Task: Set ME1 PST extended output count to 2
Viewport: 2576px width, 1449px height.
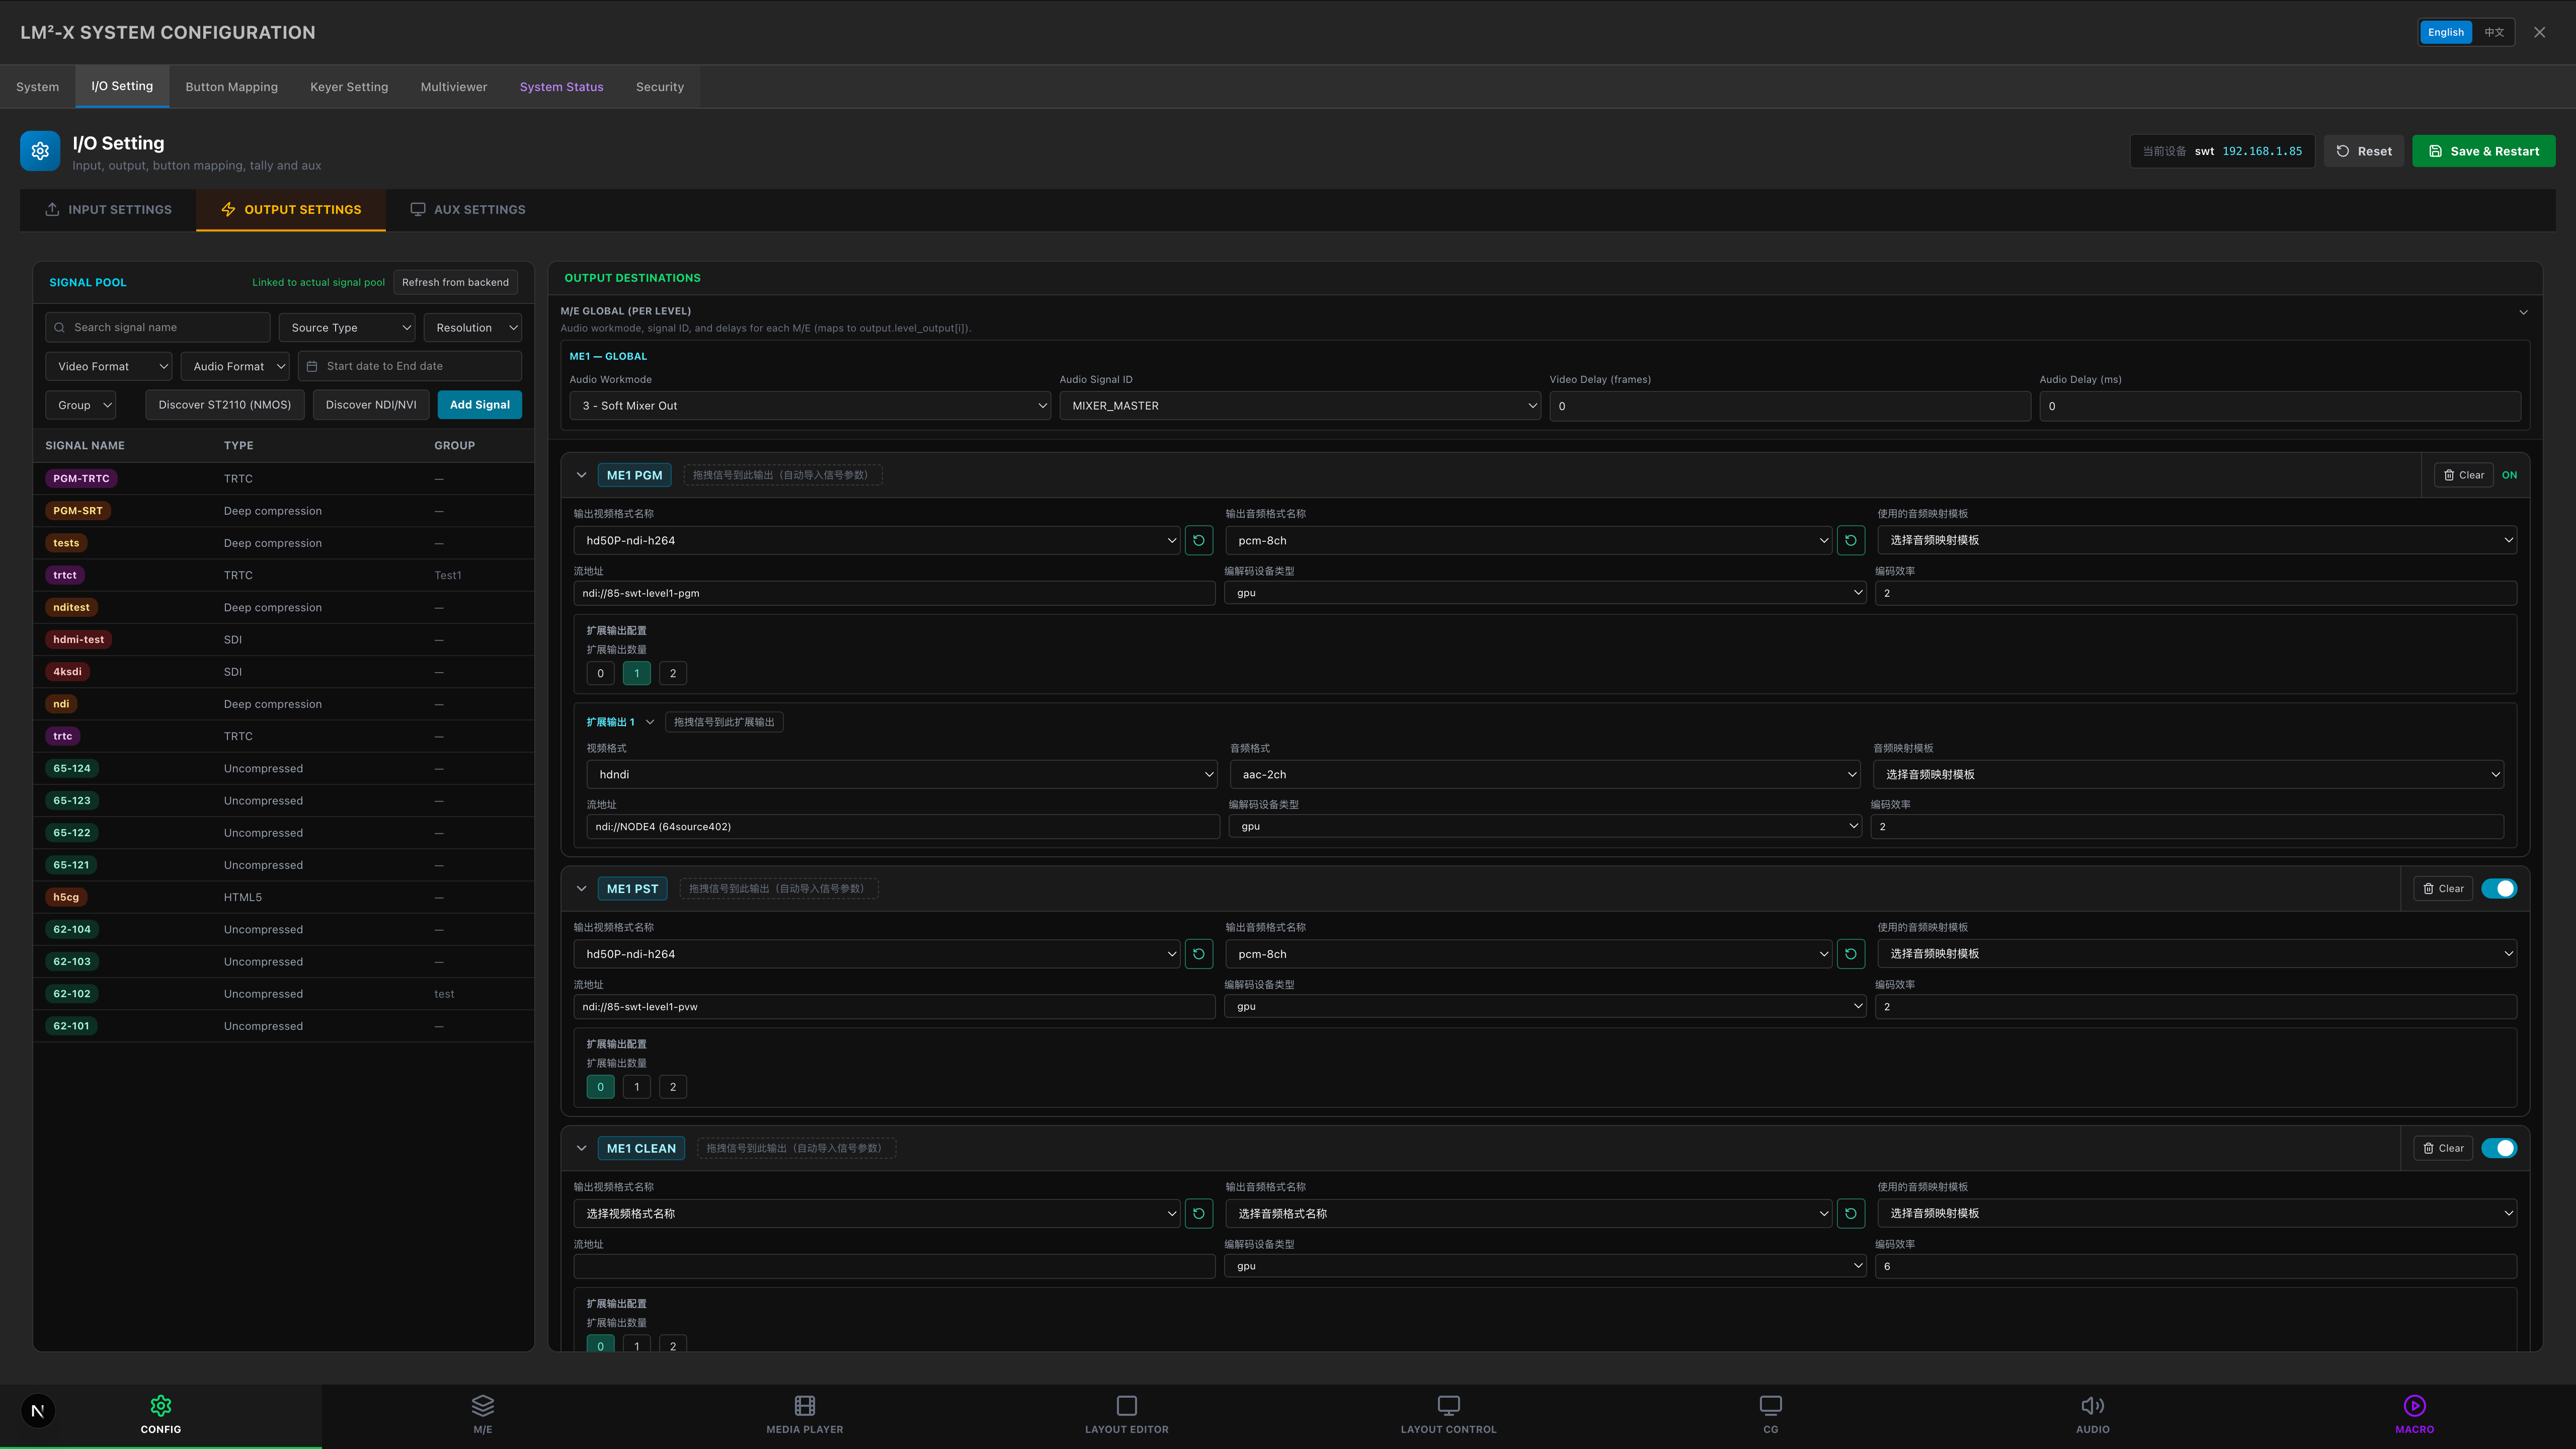Action: (x=673, y=1087)
